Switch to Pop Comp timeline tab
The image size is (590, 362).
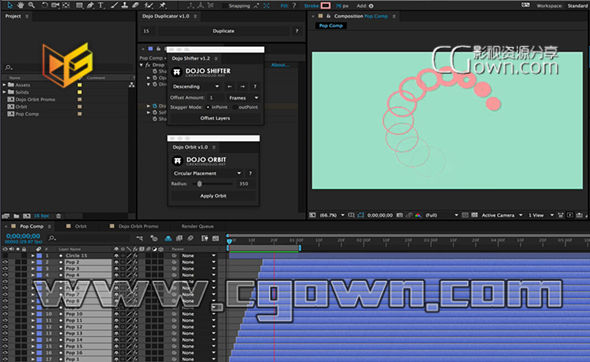pos(31,226)
